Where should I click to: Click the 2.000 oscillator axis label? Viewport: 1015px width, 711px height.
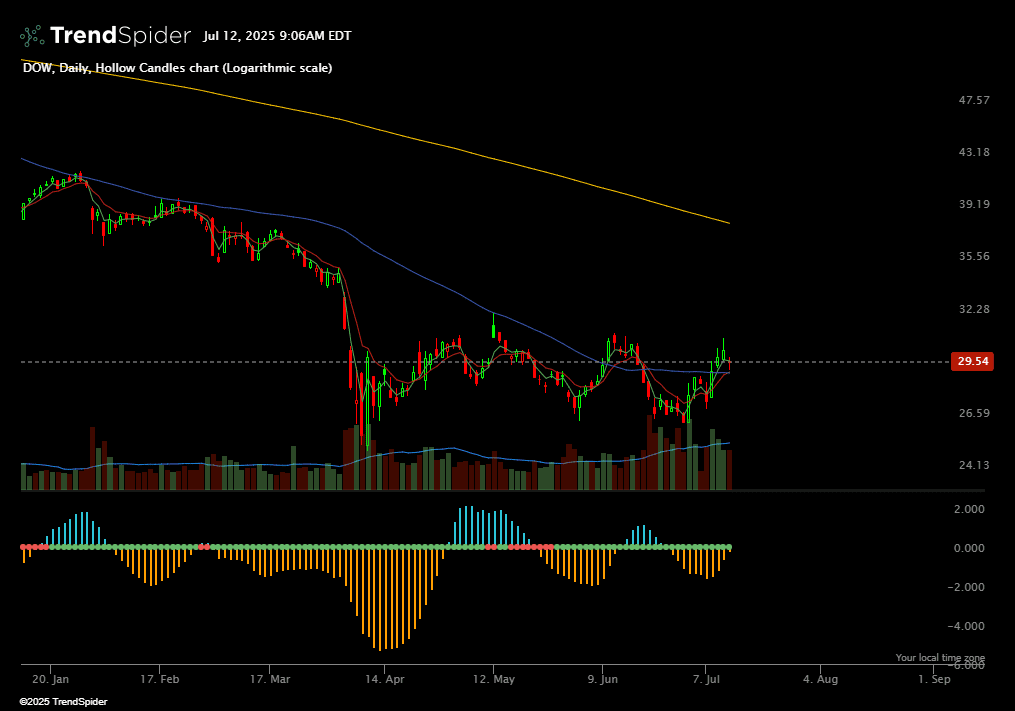click(969, 509)
